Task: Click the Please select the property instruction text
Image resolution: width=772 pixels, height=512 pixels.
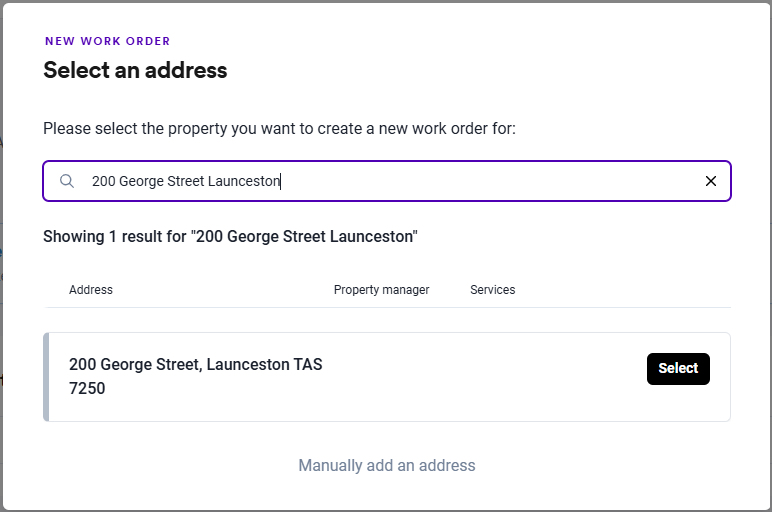Action: [x=279, y=129]
